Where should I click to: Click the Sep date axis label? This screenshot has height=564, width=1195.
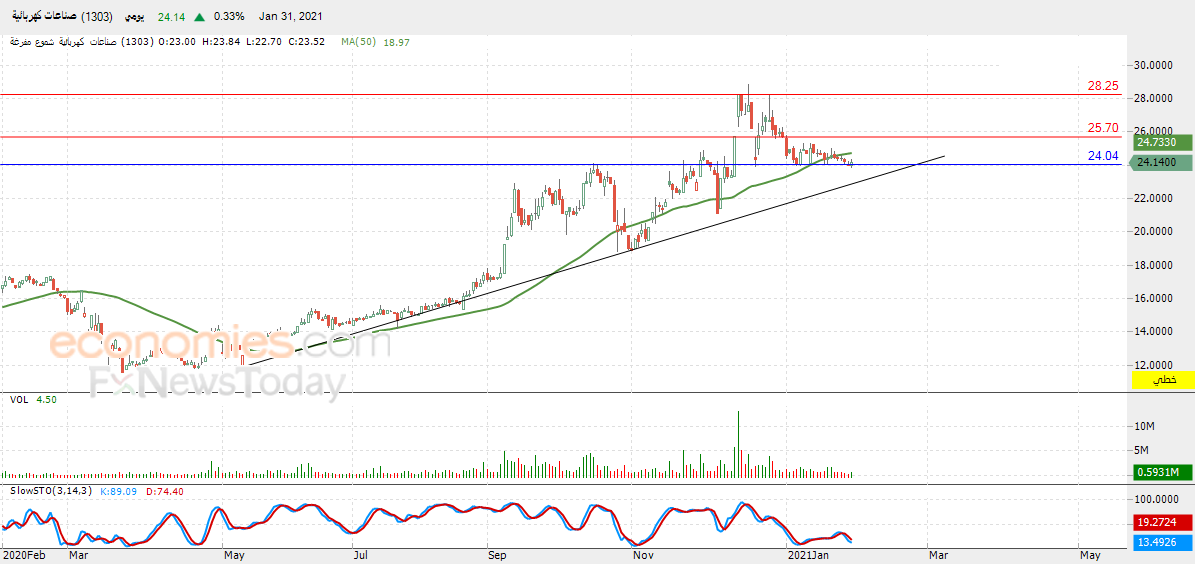[496, 557]
